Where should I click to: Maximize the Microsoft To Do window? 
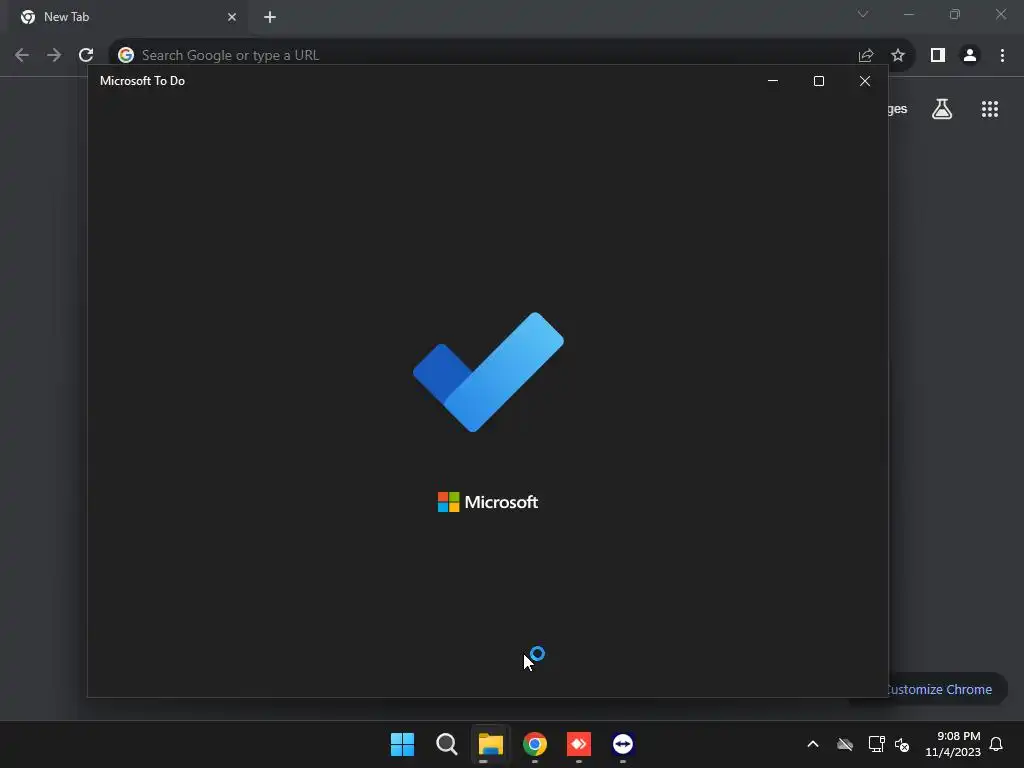pos(819,81)
